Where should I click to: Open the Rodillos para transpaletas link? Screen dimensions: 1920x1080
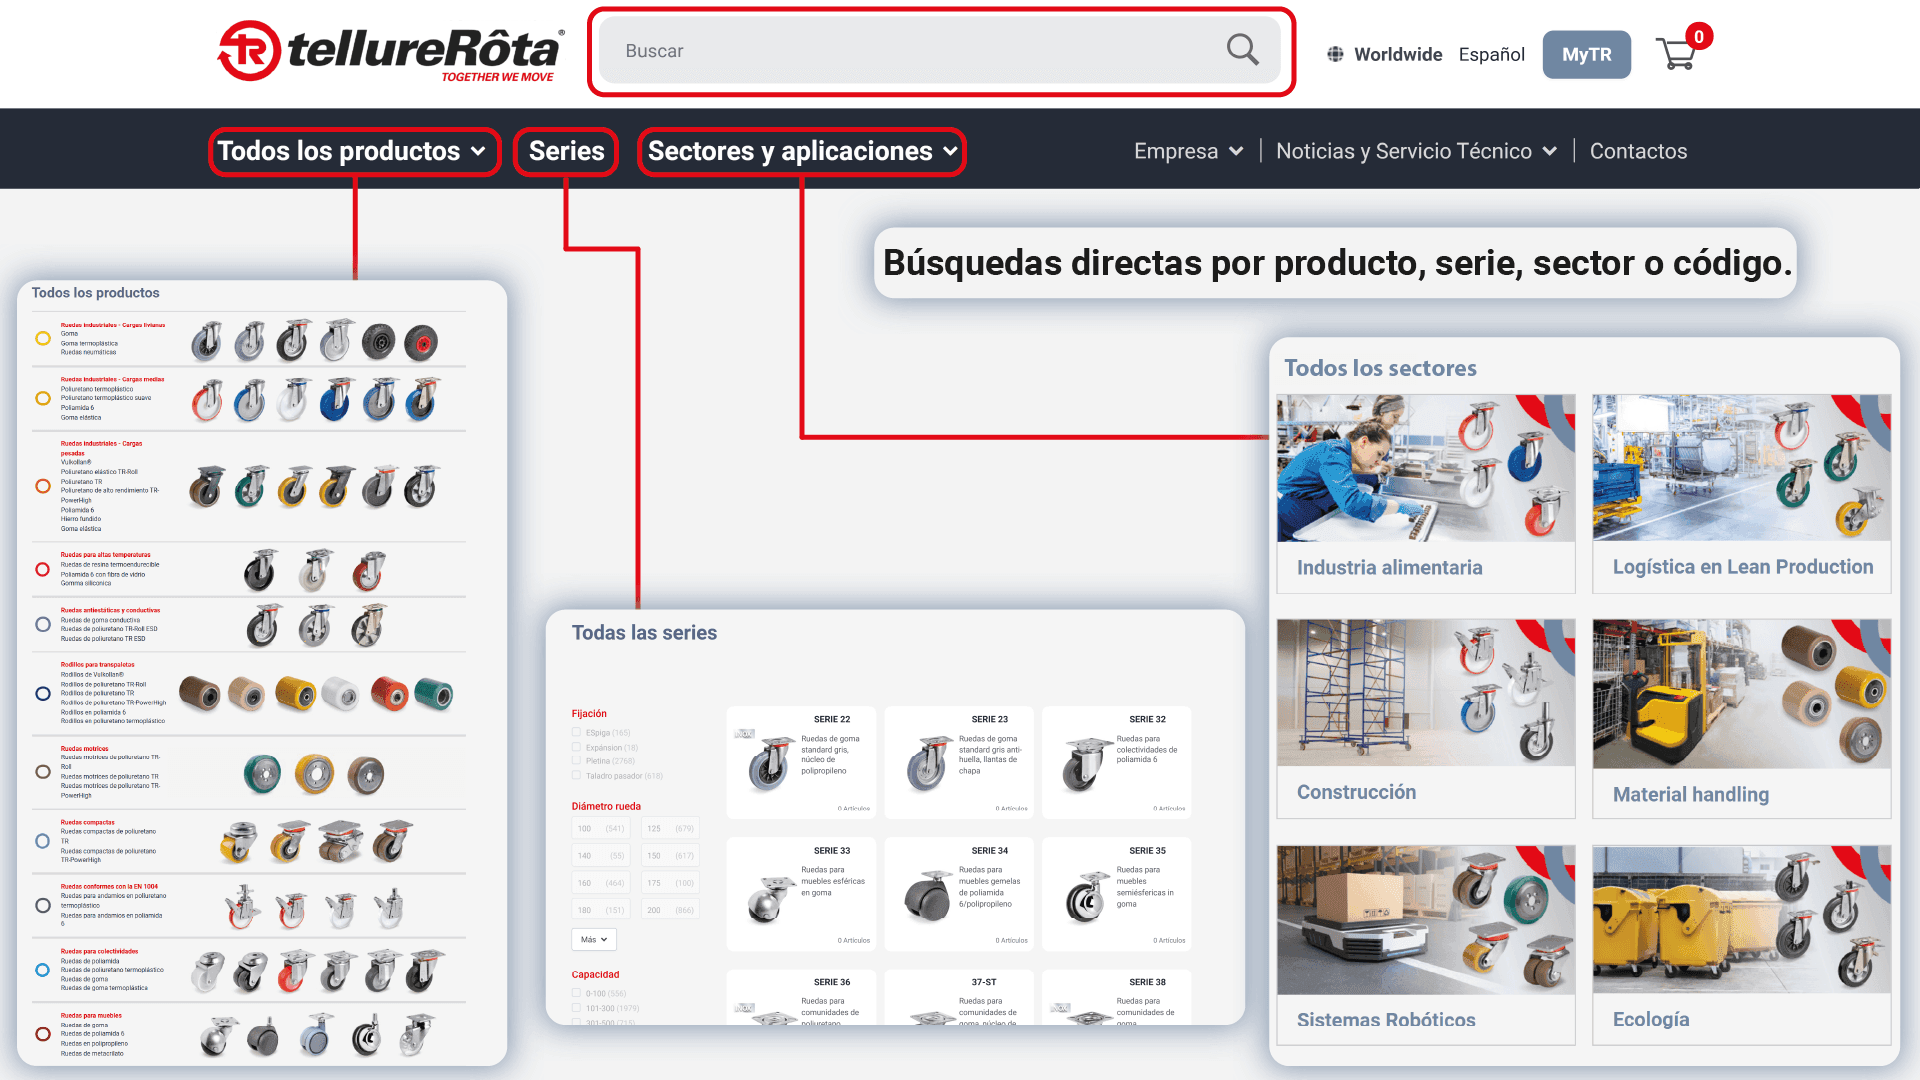click(97, 664)
